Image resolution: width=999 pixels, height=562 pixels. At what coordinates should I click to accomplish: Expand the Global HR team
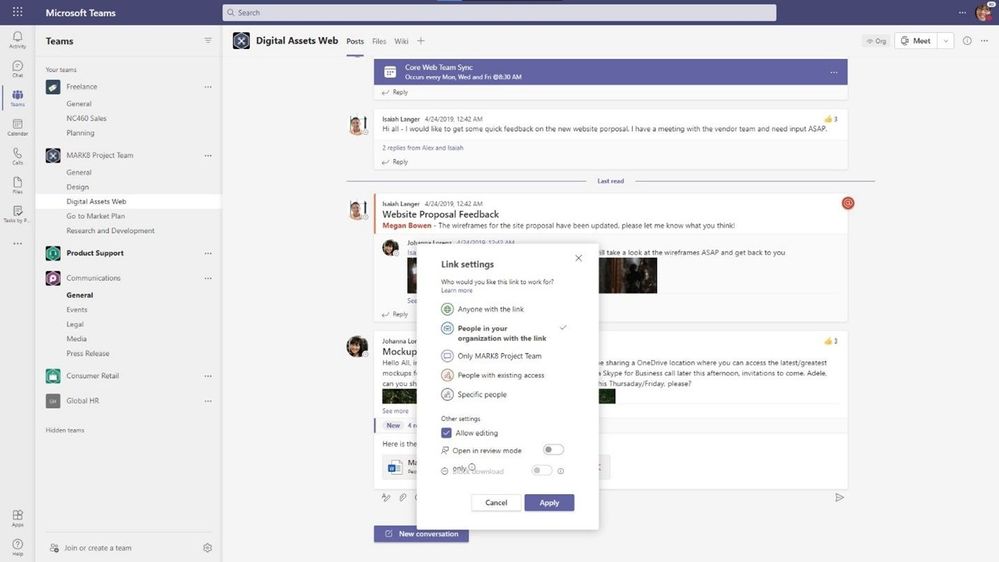(x=82, y=401)
